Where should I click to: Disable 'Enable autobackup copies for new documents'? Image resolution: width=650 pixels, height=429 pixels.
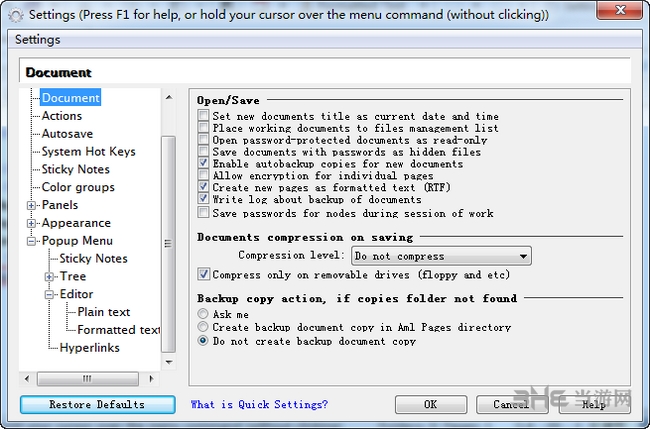click(x=204, y=164)
